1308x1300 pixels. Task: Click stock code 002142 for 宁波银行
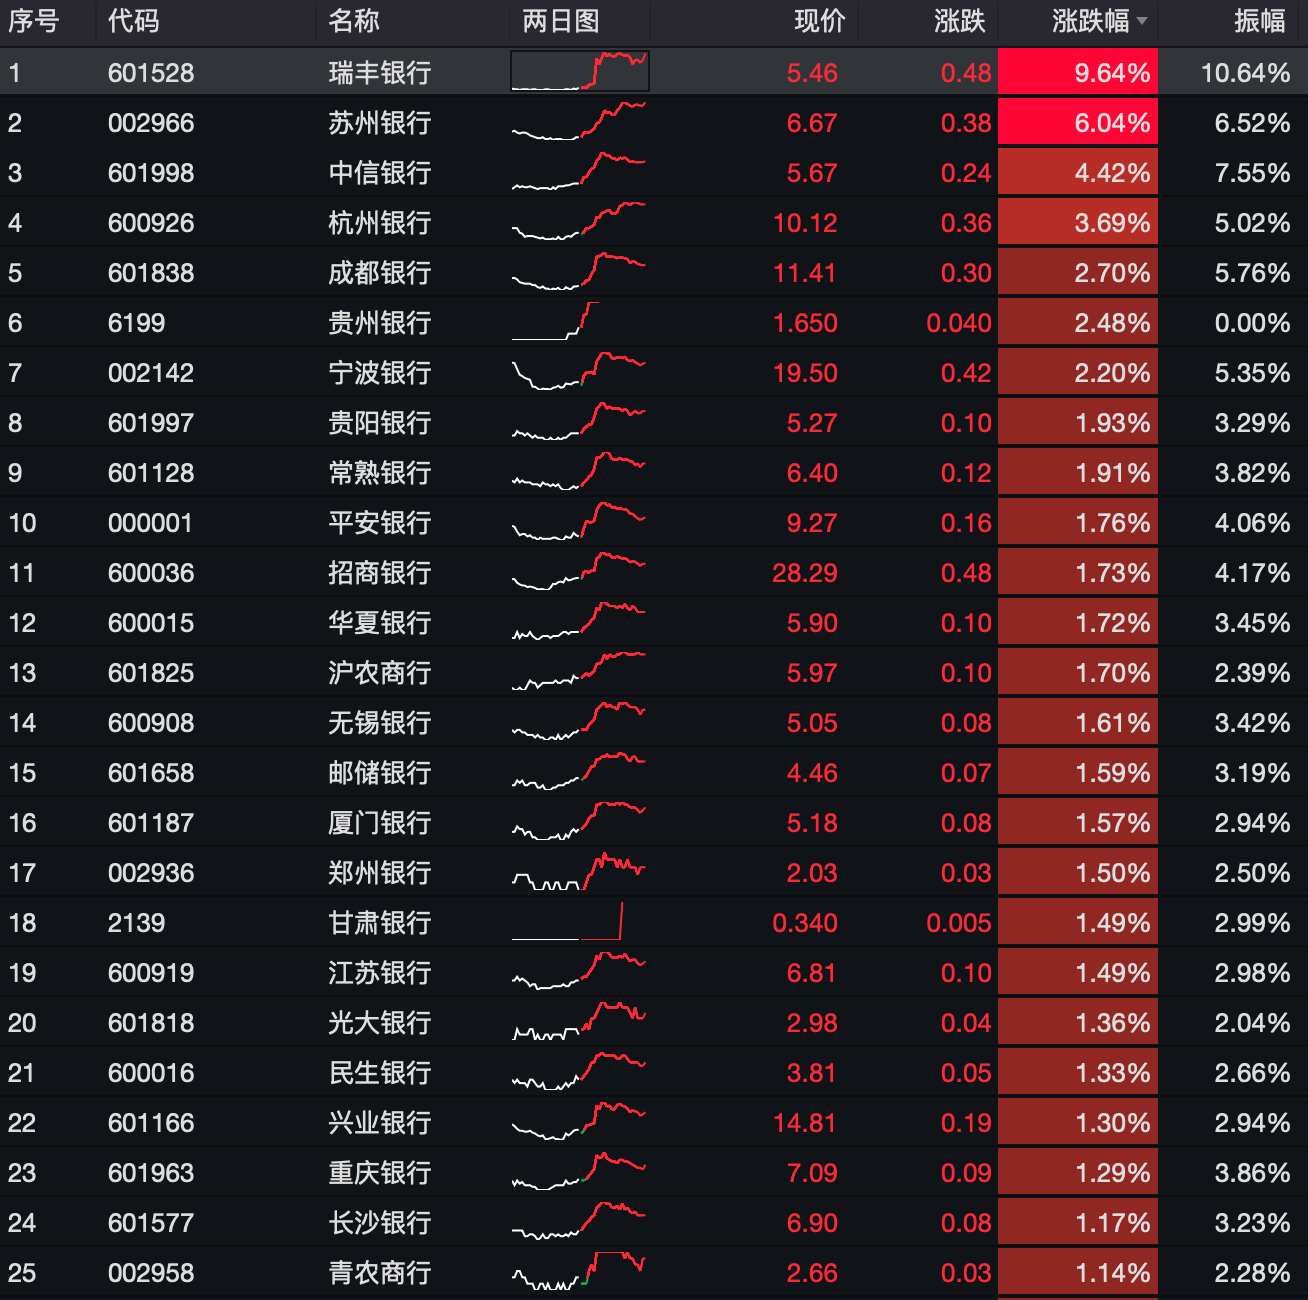coord(151,373)
